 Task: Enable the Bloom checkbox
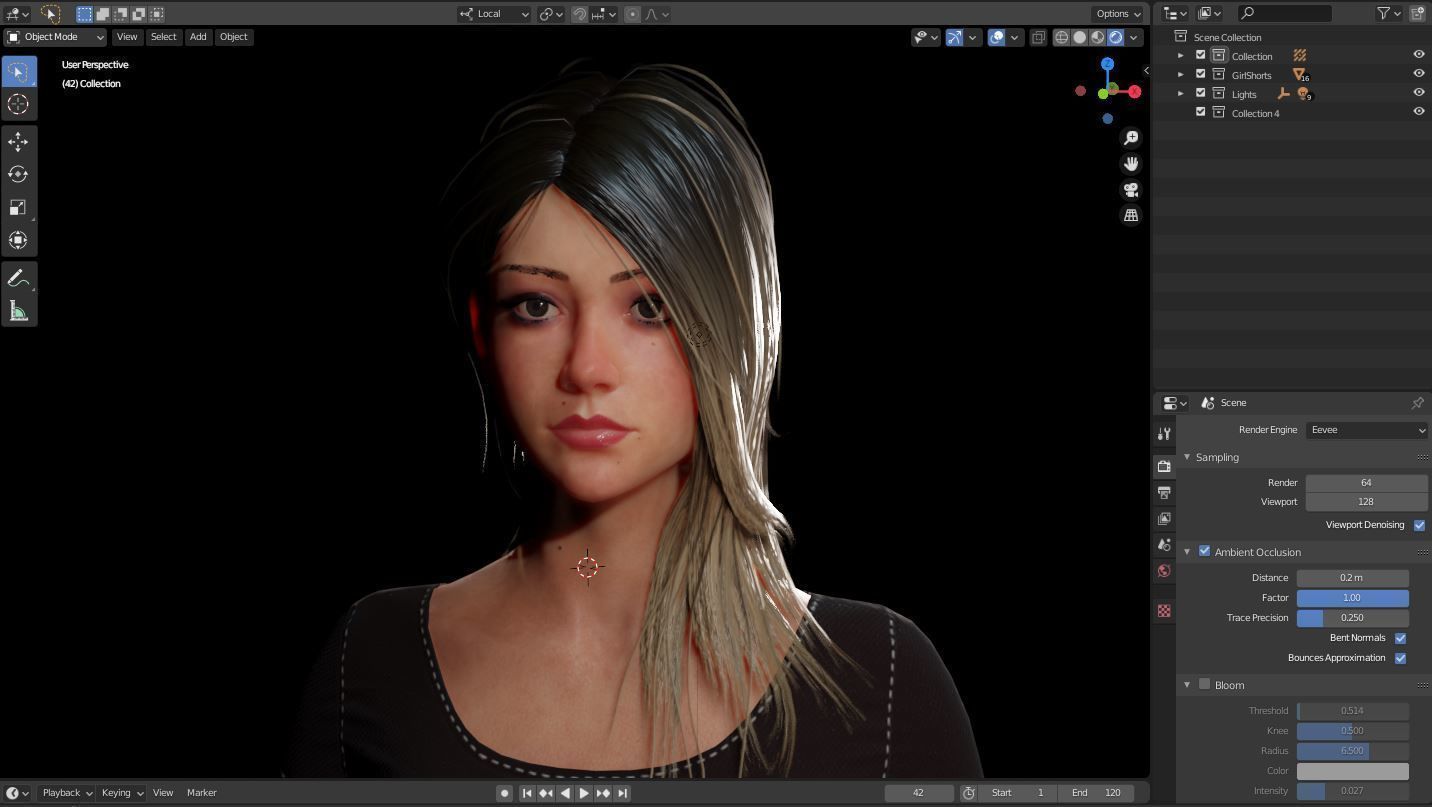[1204, 685]
